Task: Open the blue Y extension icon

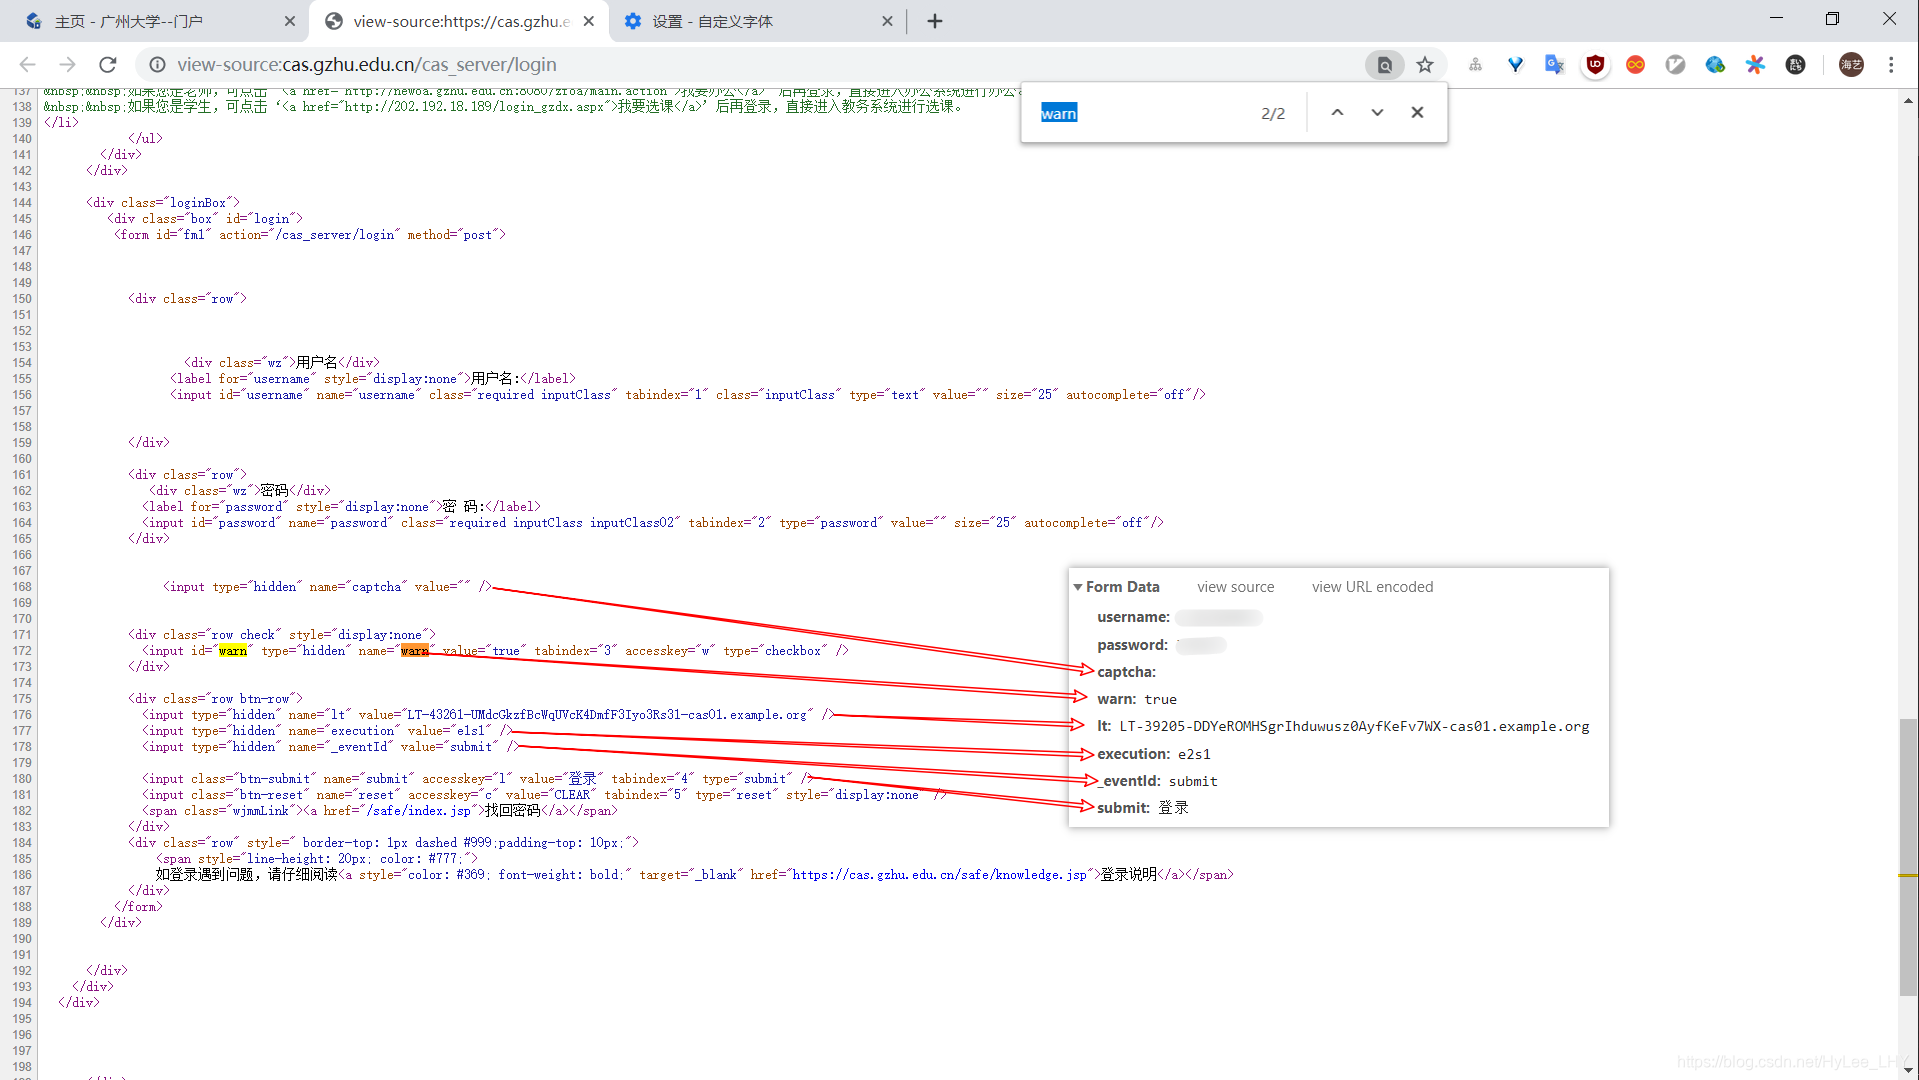Action: point(1515,65)
